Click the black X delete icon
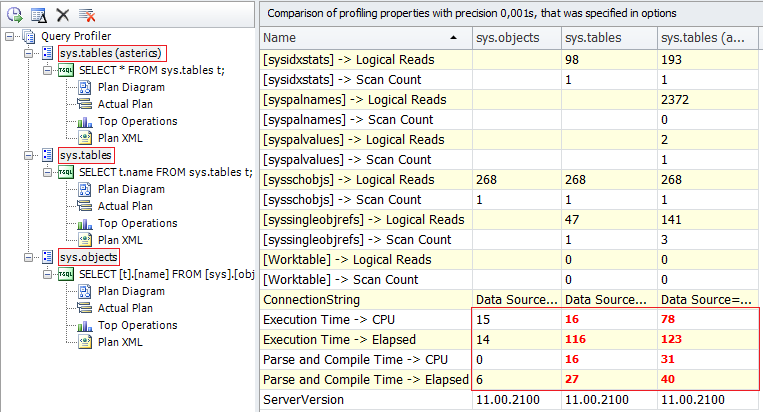 pyautogui.click(x=62, y=14)
